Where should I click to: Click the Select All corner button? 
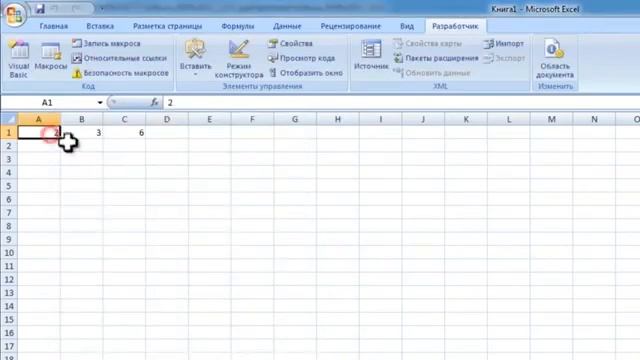pyautogui.click(x=9, y=119)
